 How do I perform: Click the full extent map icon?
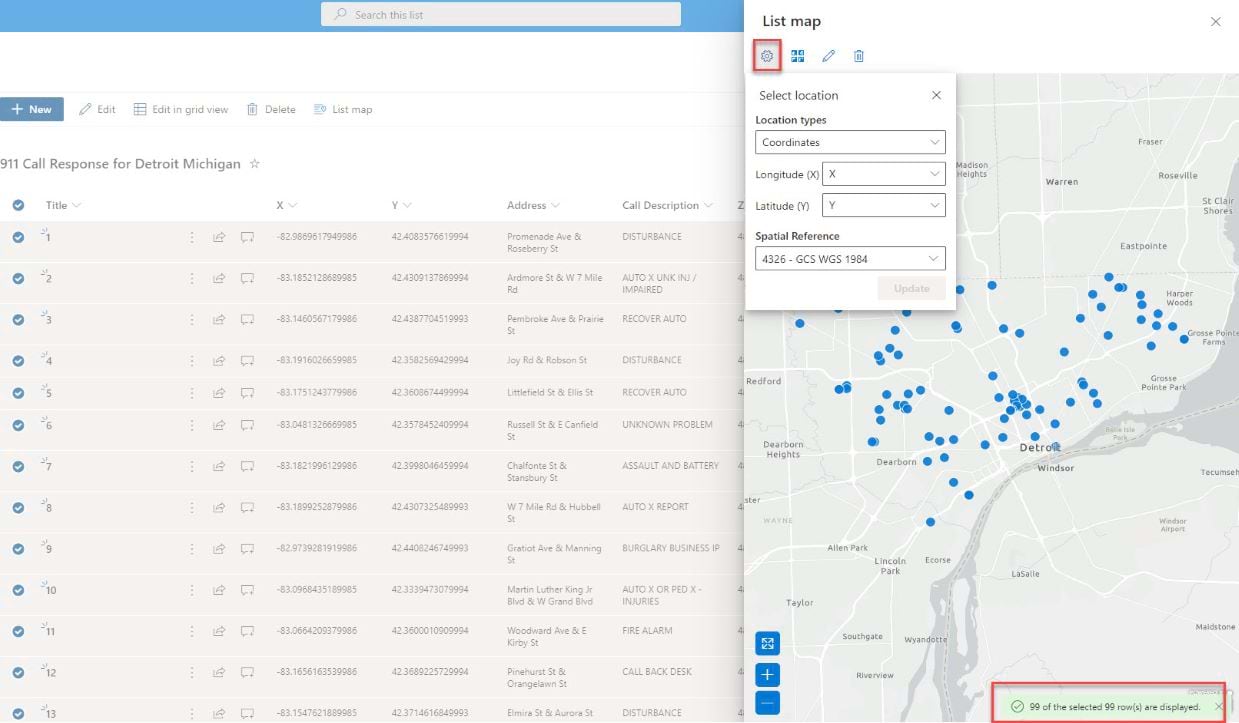768,644
